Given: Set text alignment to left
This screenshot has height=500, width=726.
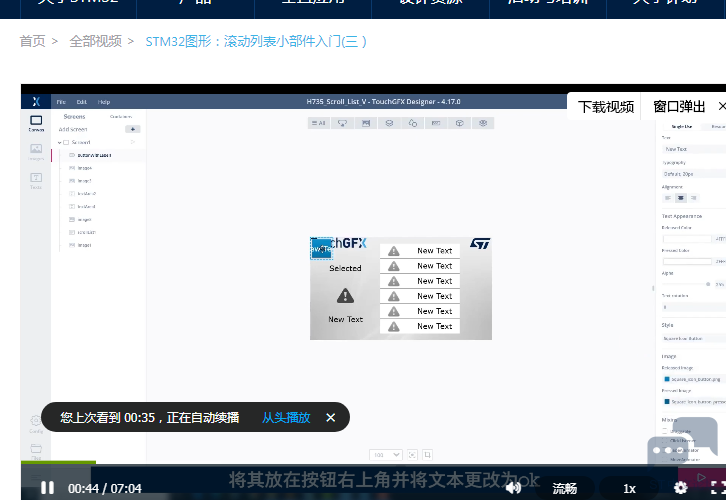Looking at the screenshot, I should (668, 198).
